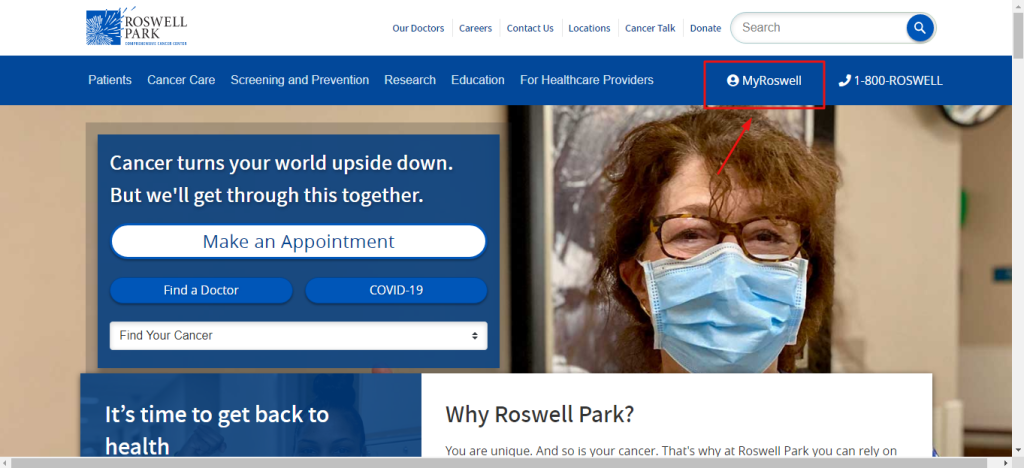Click the horizontal scrollbar track
The height and width of the screenshot is (468, 1024).
coord(506,463)
